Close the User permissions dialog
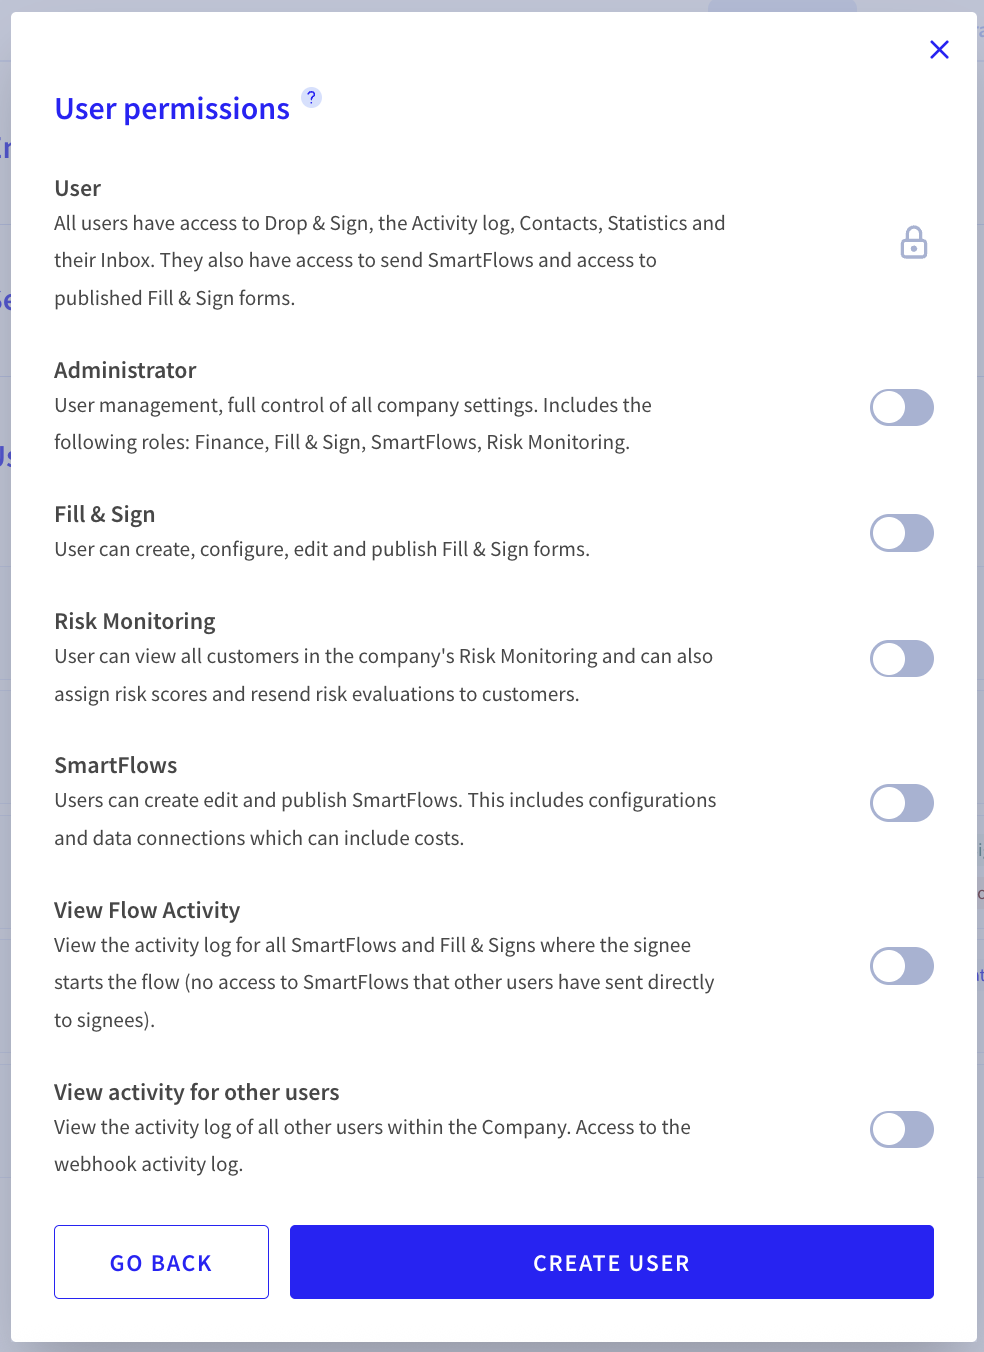984x1352 pixels. click(939, 50)
